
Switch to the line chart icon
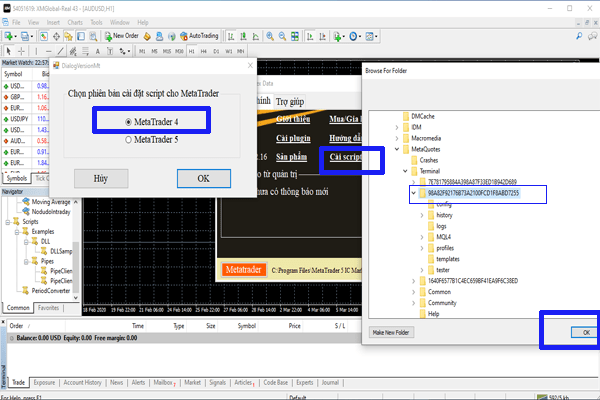coord(255,36)
